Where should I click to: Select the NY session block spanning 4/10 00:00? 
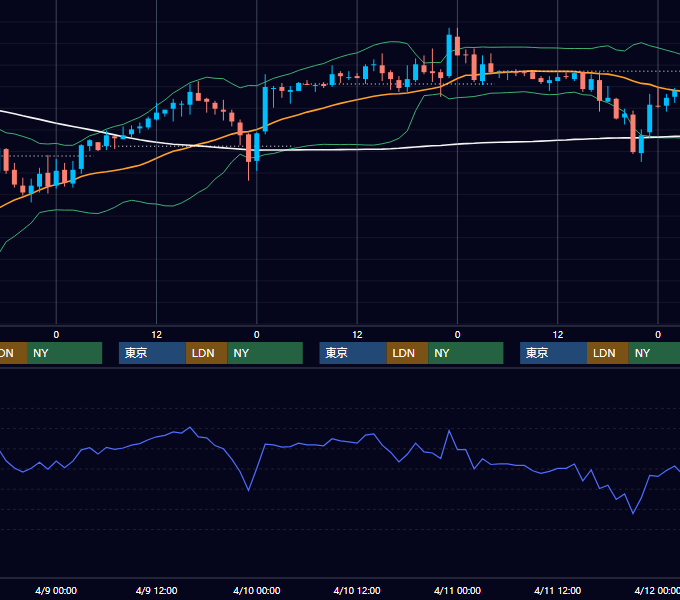pos(265,353)
